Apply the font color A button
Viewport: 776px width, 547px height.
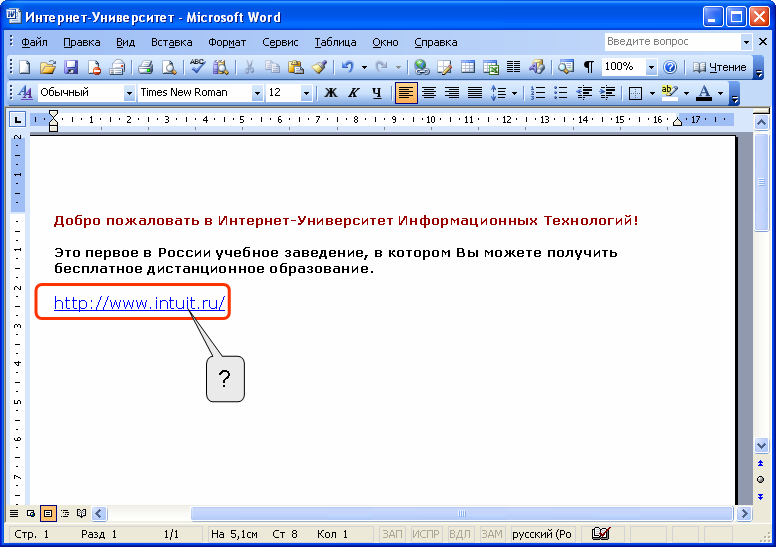point(704,93)
